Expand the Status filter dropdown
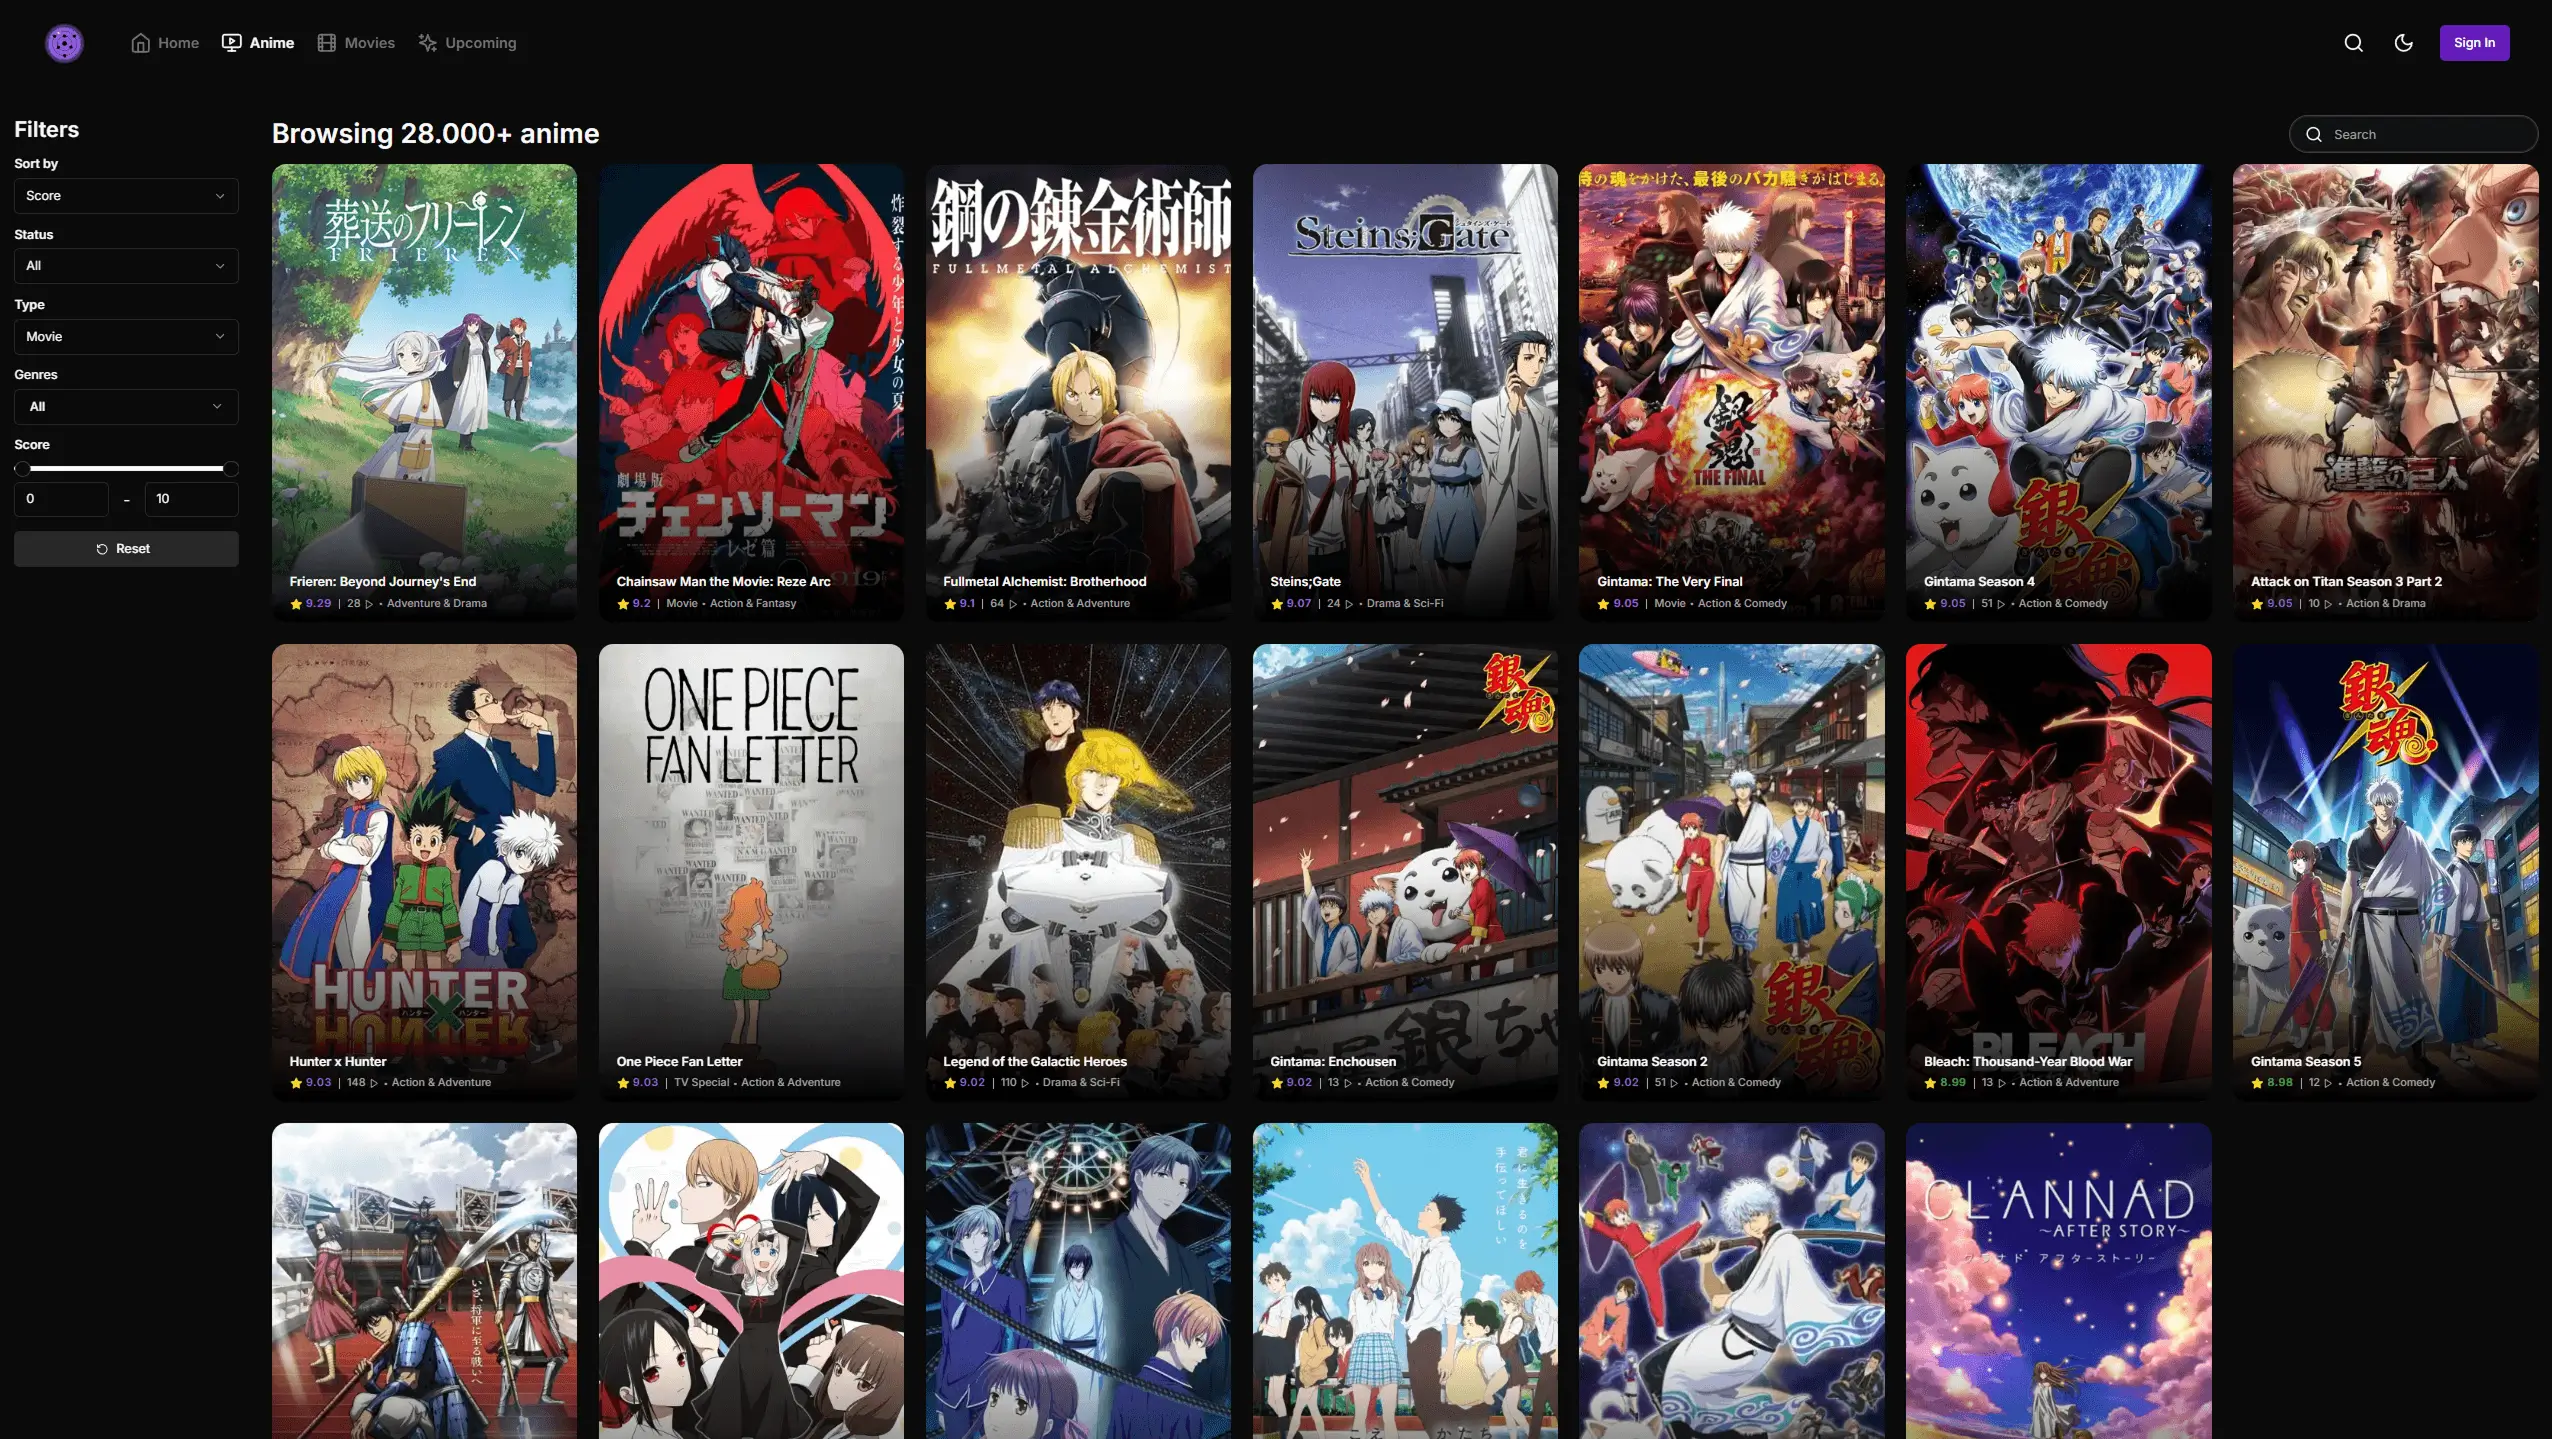Screen dimensions: 2552x1439 click(126, 265)
